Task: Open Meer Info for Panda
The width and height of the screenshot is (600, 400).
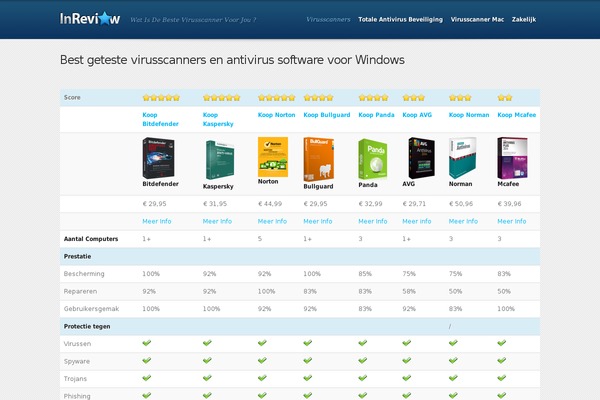Action: (373, 221)
